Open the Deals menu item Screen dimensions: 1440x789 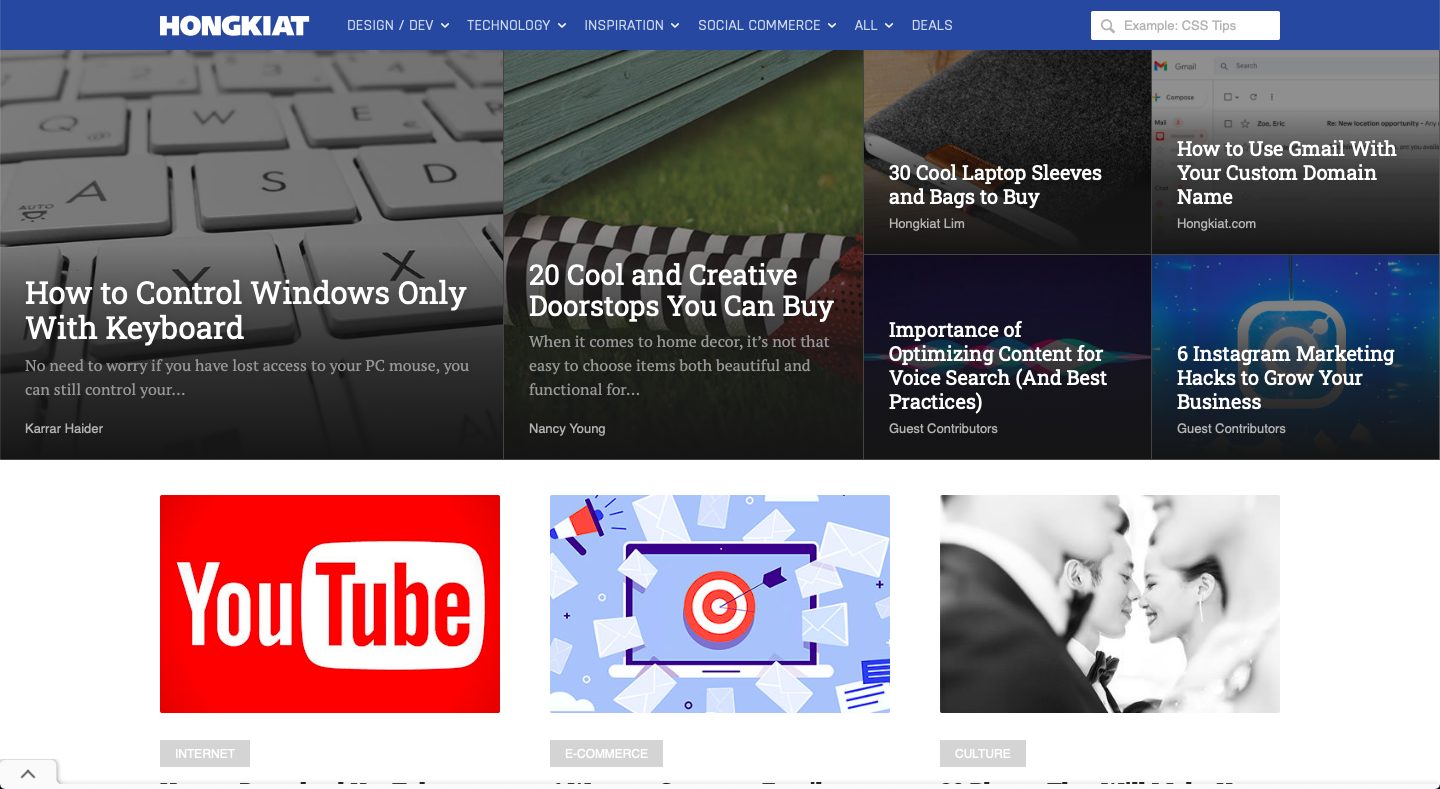pos(932,25)
